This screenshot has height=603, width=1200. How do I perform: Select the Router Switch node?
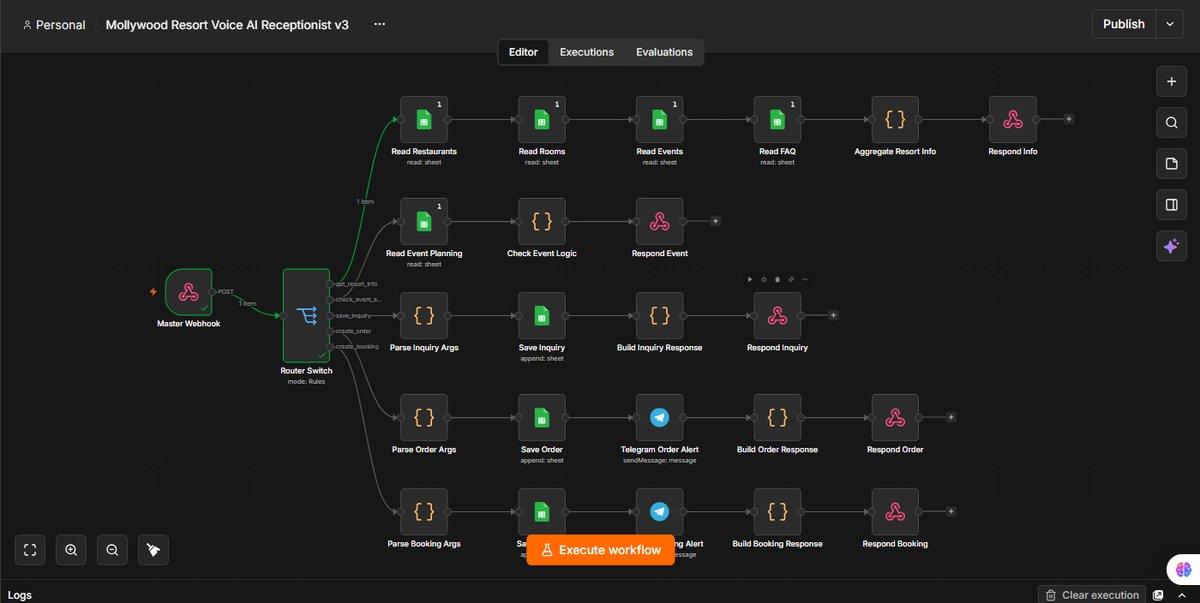point(307,315)
